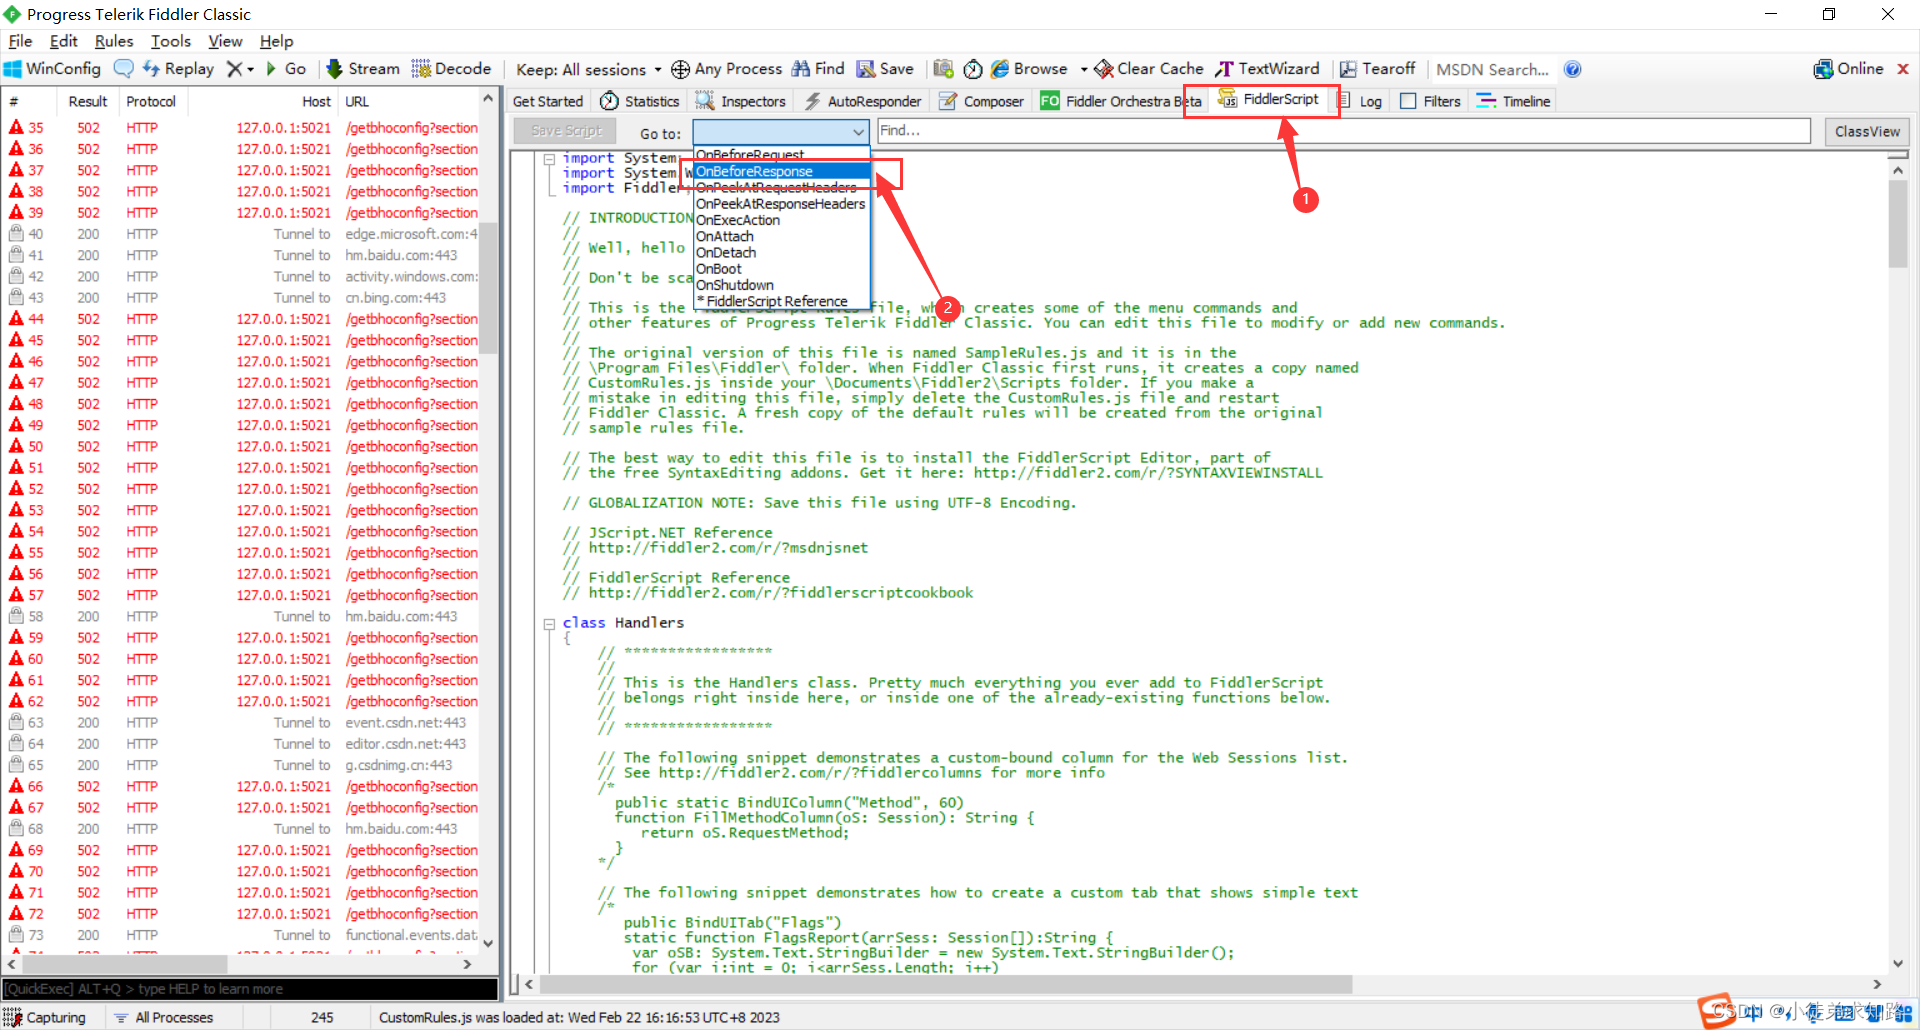Viewport: 1920px width, 1030px height.
Task: Click the script editor horizontal scrollbar
Action: (946, 984)
